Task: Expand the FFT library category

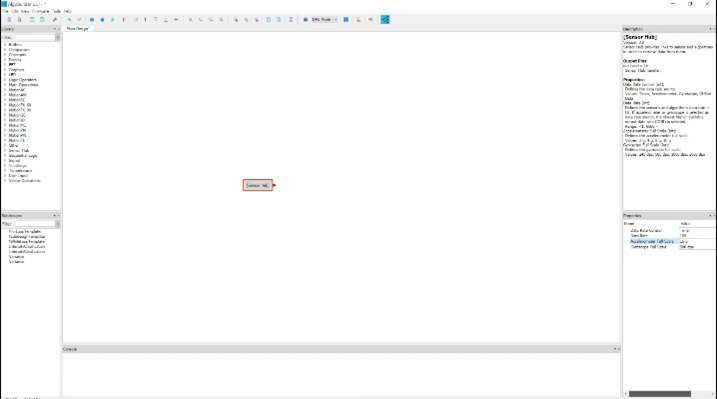Action: tap(5, 65)
